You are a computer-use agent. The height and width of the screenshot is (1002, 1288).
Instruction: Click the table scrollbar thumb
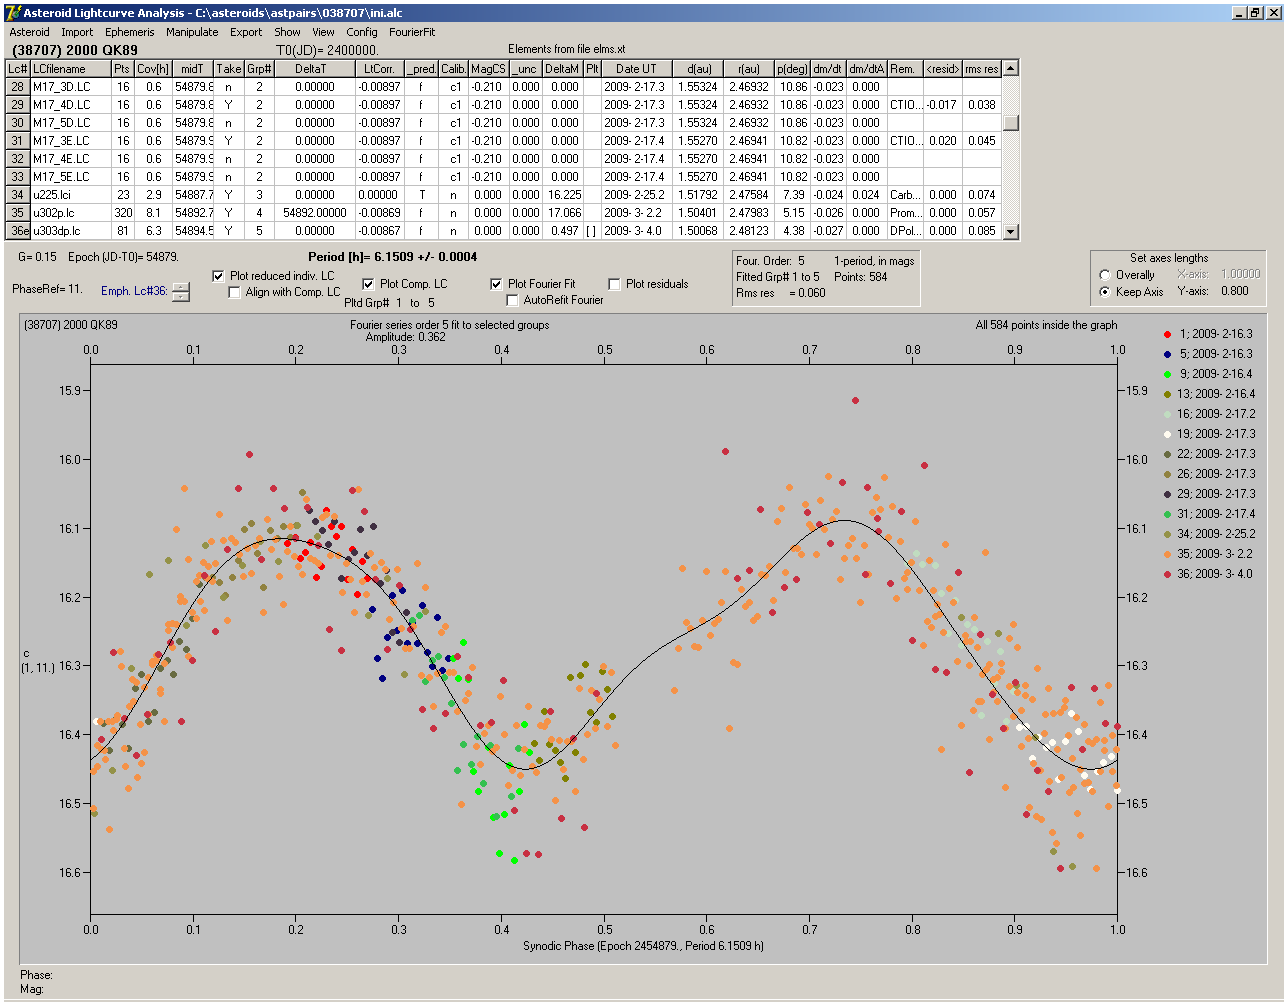(1011, 123)
